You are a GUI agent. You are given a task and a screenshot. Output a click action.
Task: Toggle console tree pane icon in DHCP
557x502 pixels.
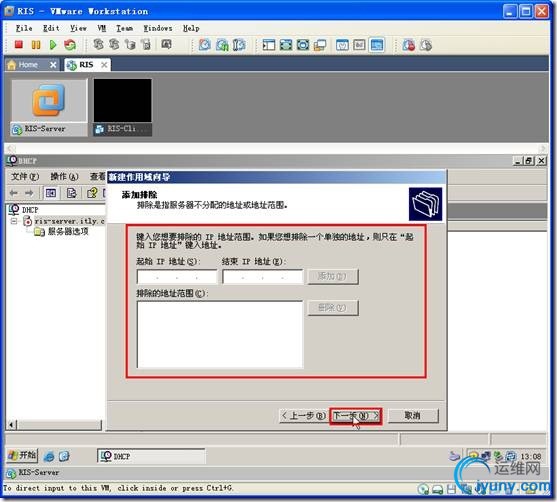pos(51,193)
